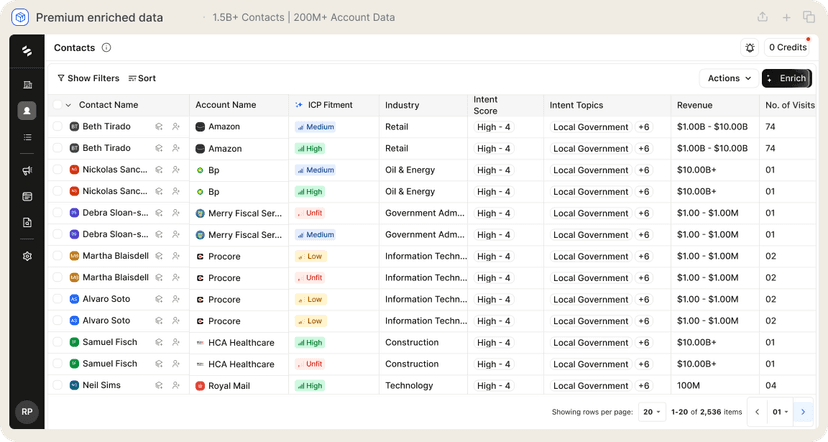
Task: Go to next page arrow
Action: tap(803, 412)
